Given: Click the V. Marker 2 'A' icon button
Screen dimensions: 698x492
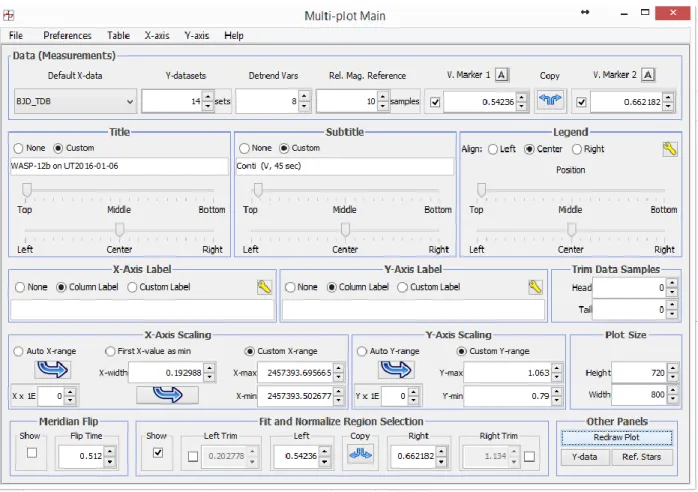Looking at the screenshot, I should click(x=648, y=75).
